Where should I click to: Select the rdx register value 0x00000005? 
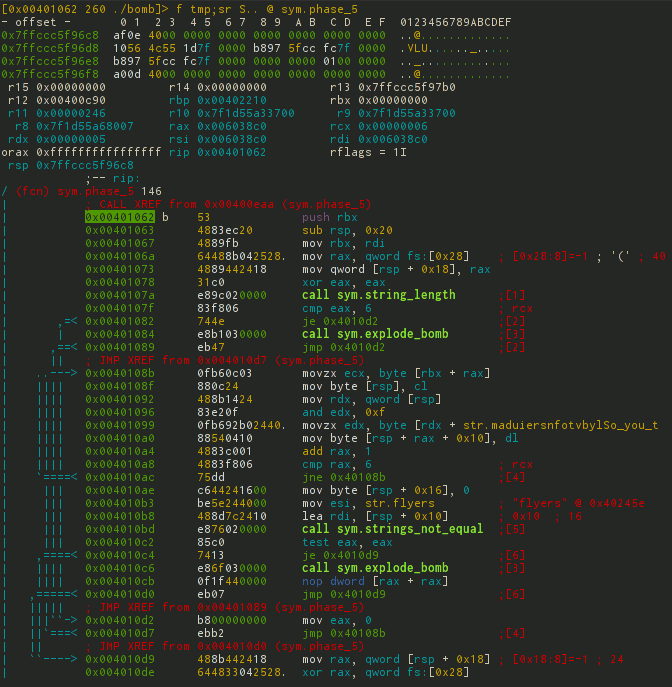[x=71, y=139]
